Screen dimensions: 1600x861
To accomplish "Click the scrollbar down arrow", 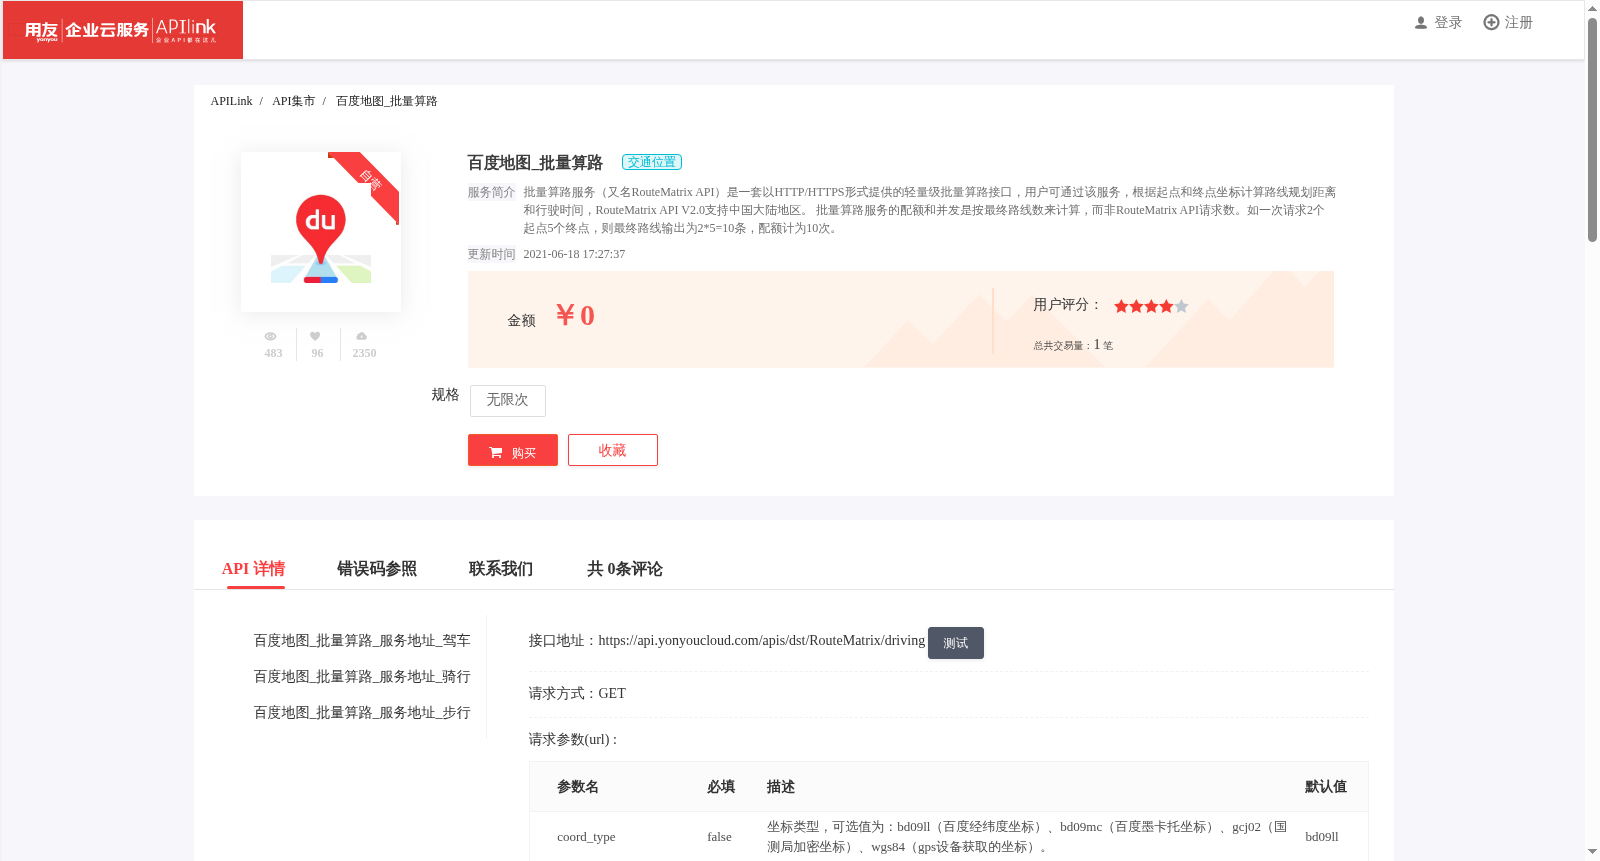I will point(1592,852).
